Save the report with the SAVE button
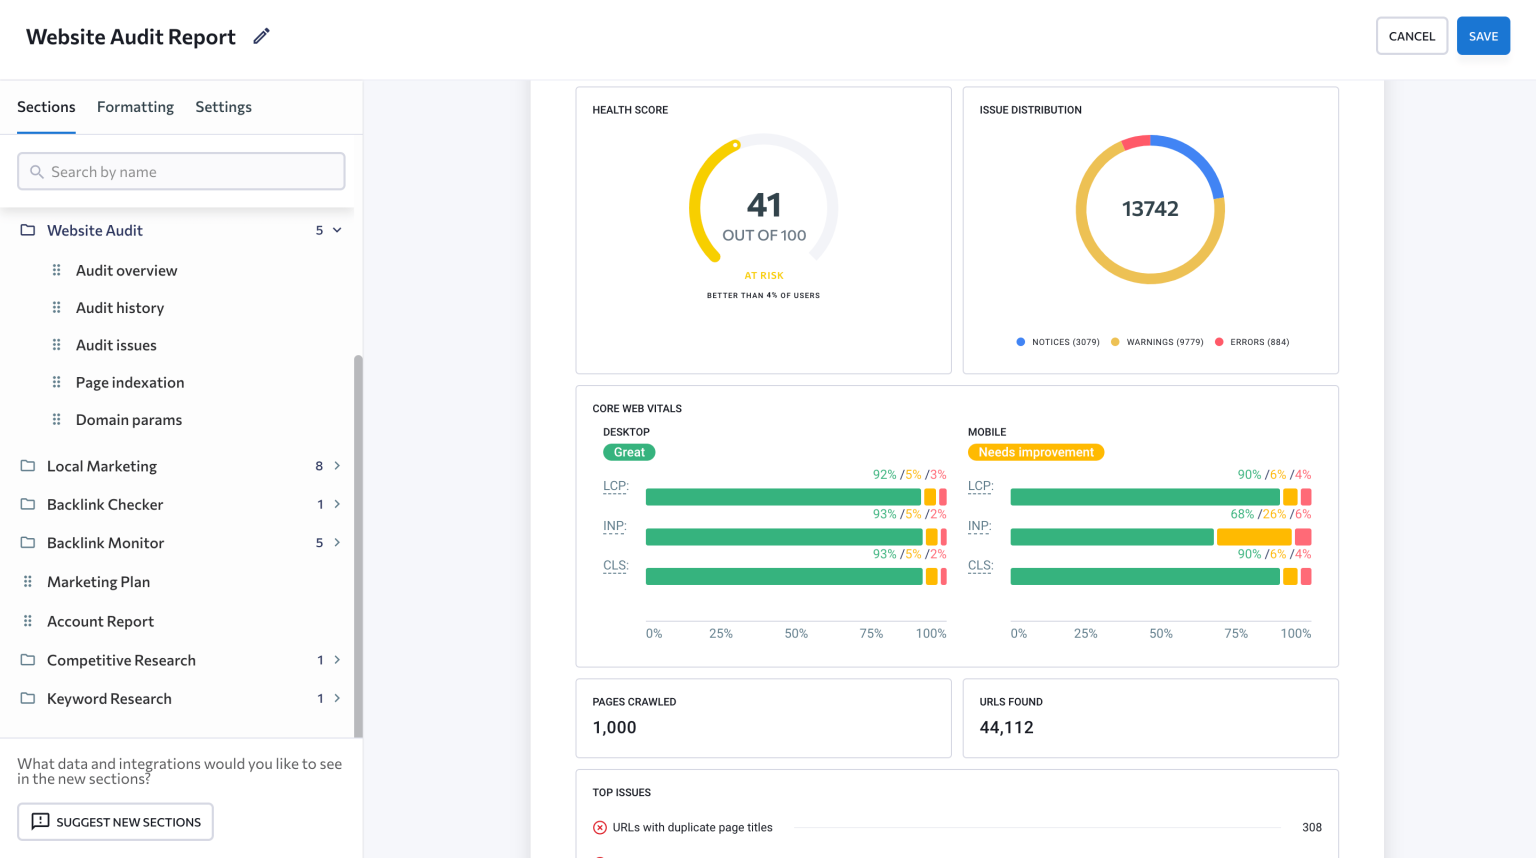Screen dimensions: 1536x858 coord(1483,36)
